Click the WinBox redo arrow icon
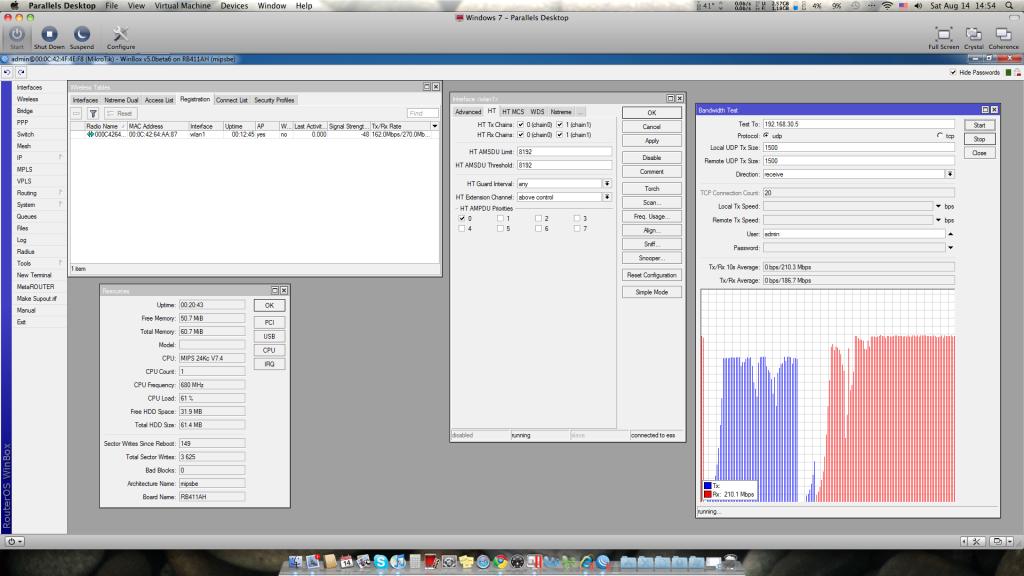Image resolution: width=1024 pixels, height=576 pixels. click(19, 73)
